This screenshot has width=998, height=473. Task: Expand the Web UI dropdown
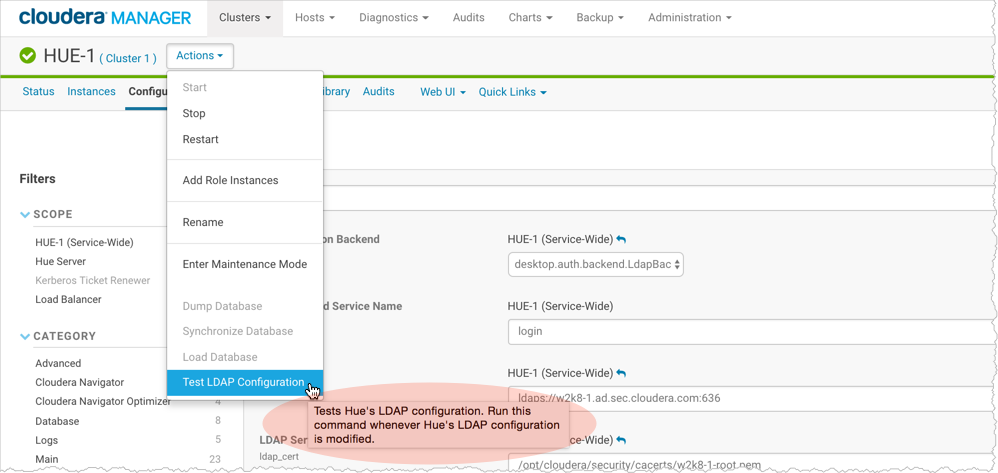[x=442, y=92]
